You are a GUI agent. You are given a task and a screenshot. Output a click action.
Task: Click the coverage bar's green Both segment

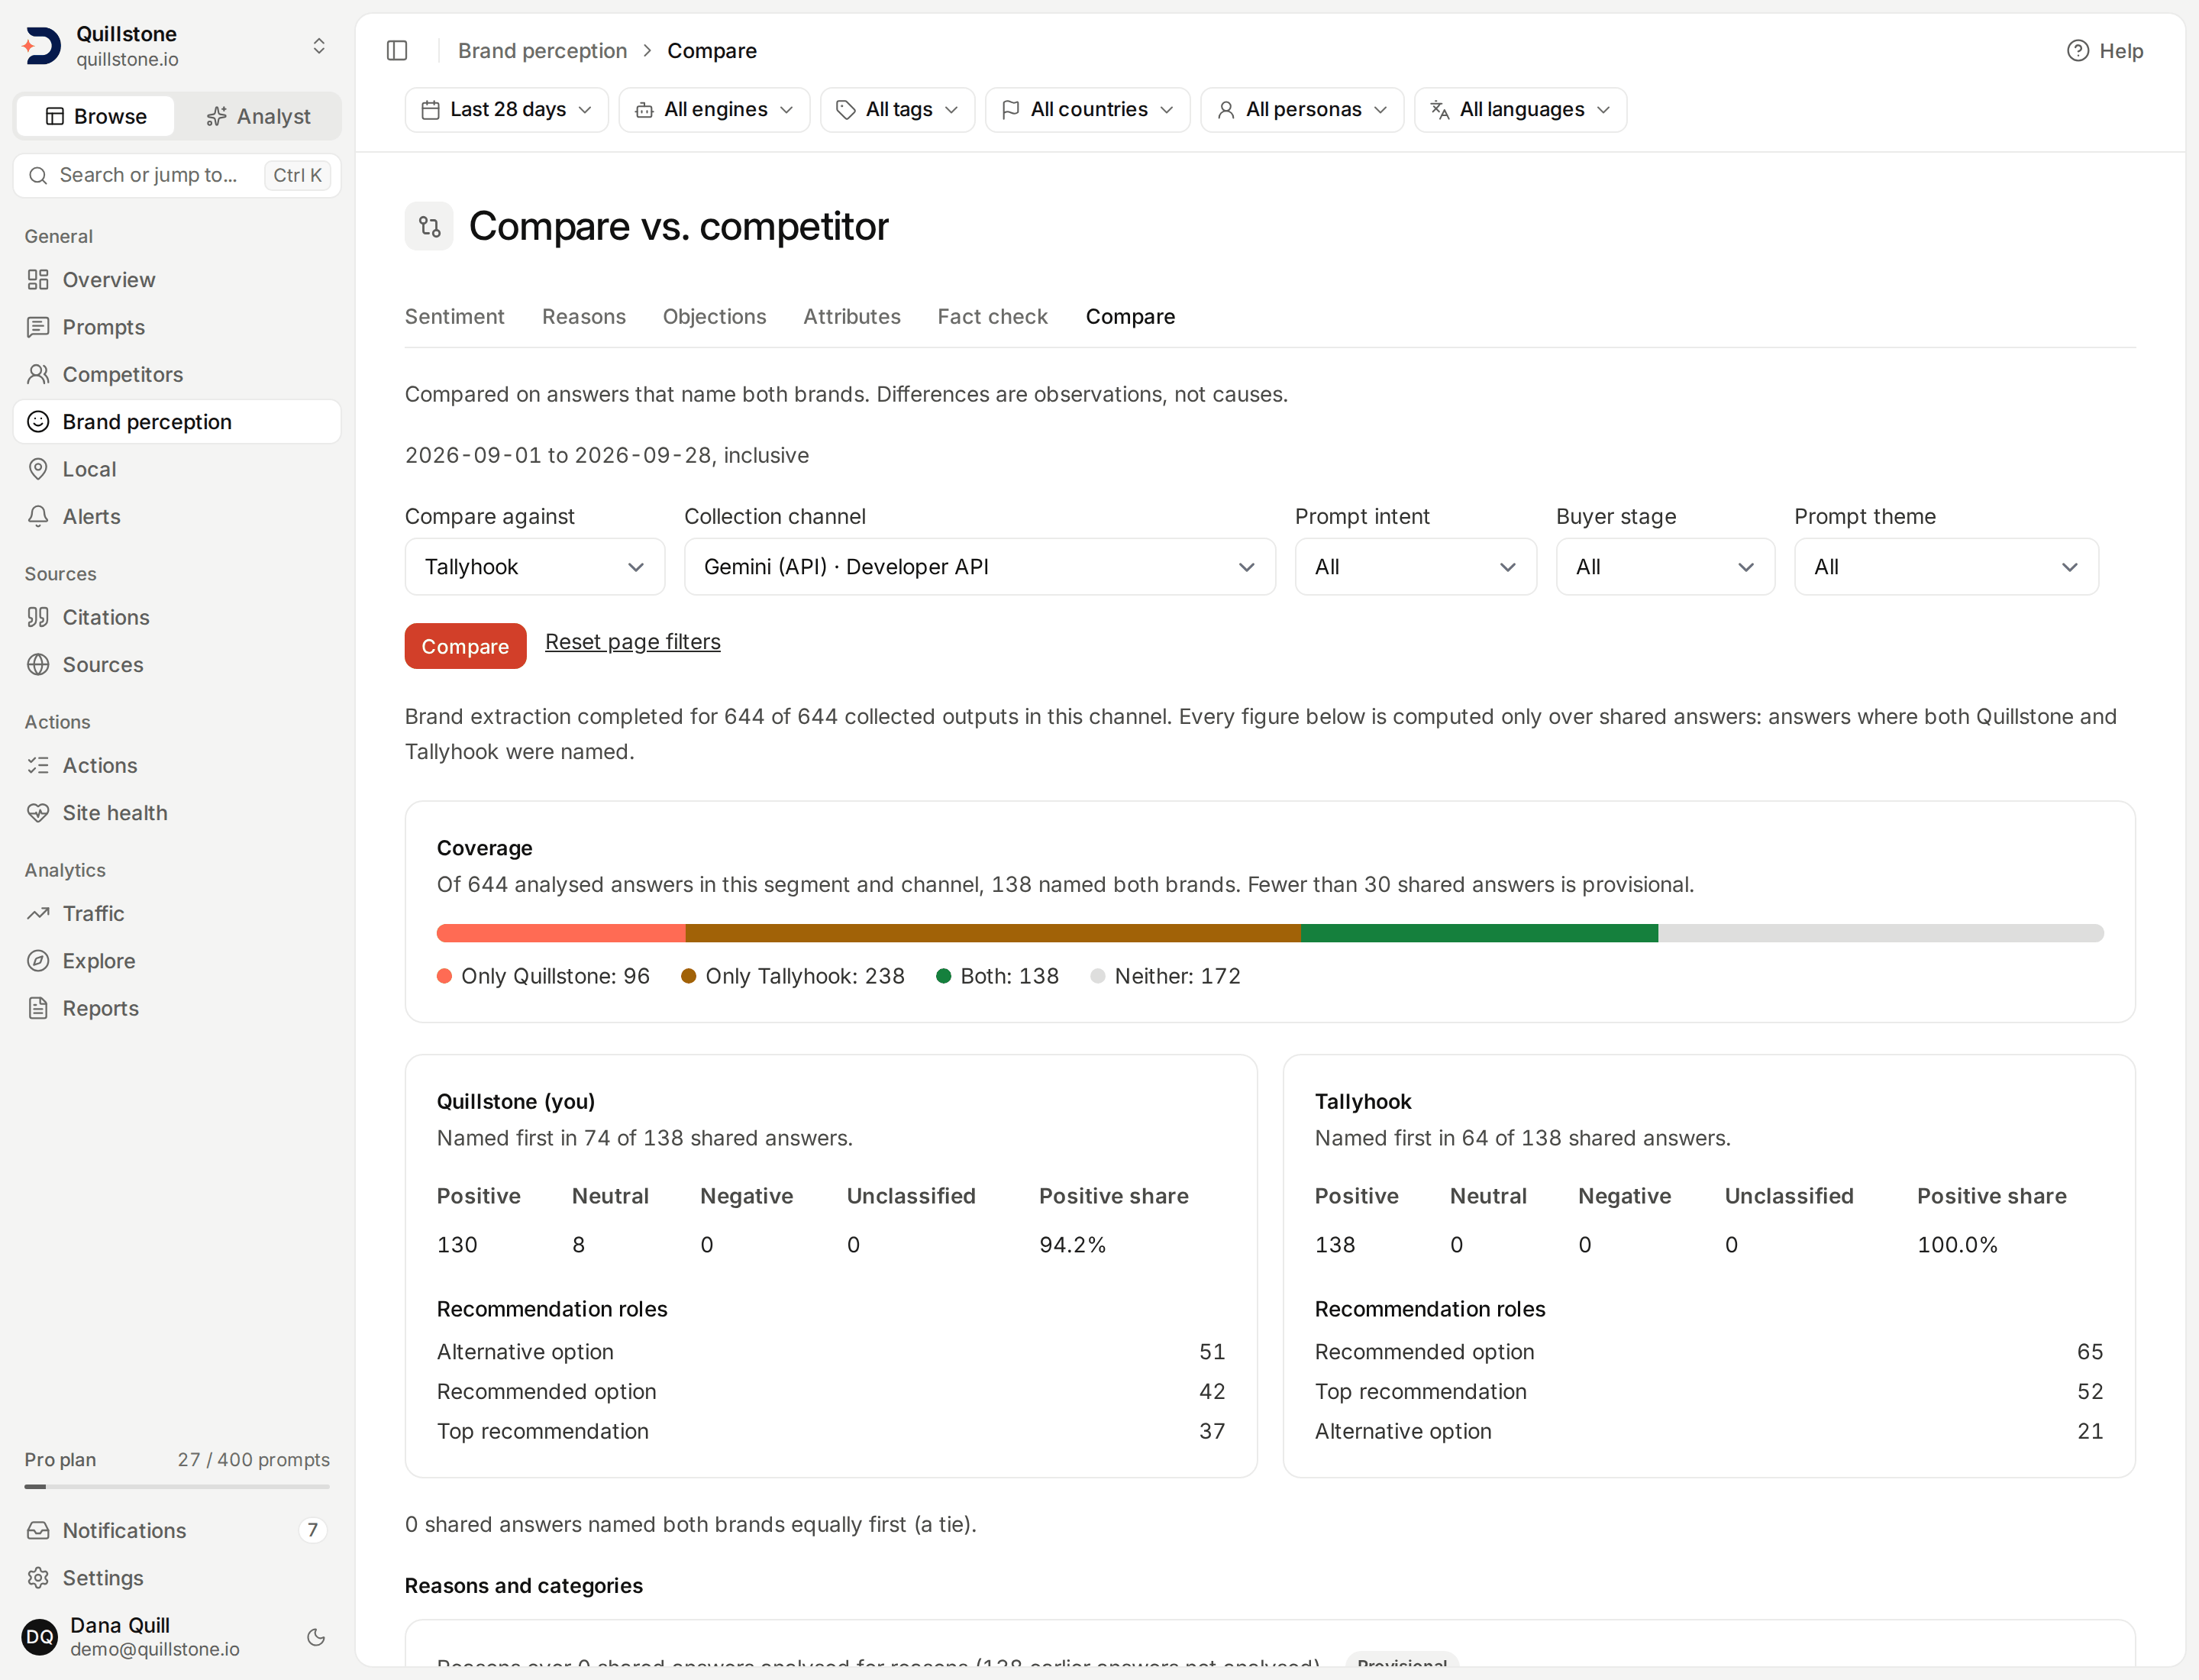1479,933
